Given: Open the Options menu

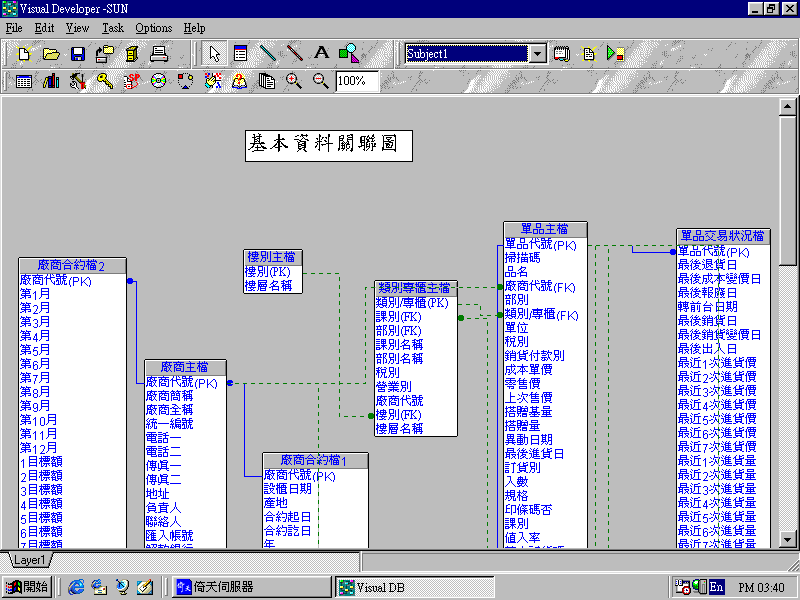Looking at the screenshot, I should click(153, 28).
